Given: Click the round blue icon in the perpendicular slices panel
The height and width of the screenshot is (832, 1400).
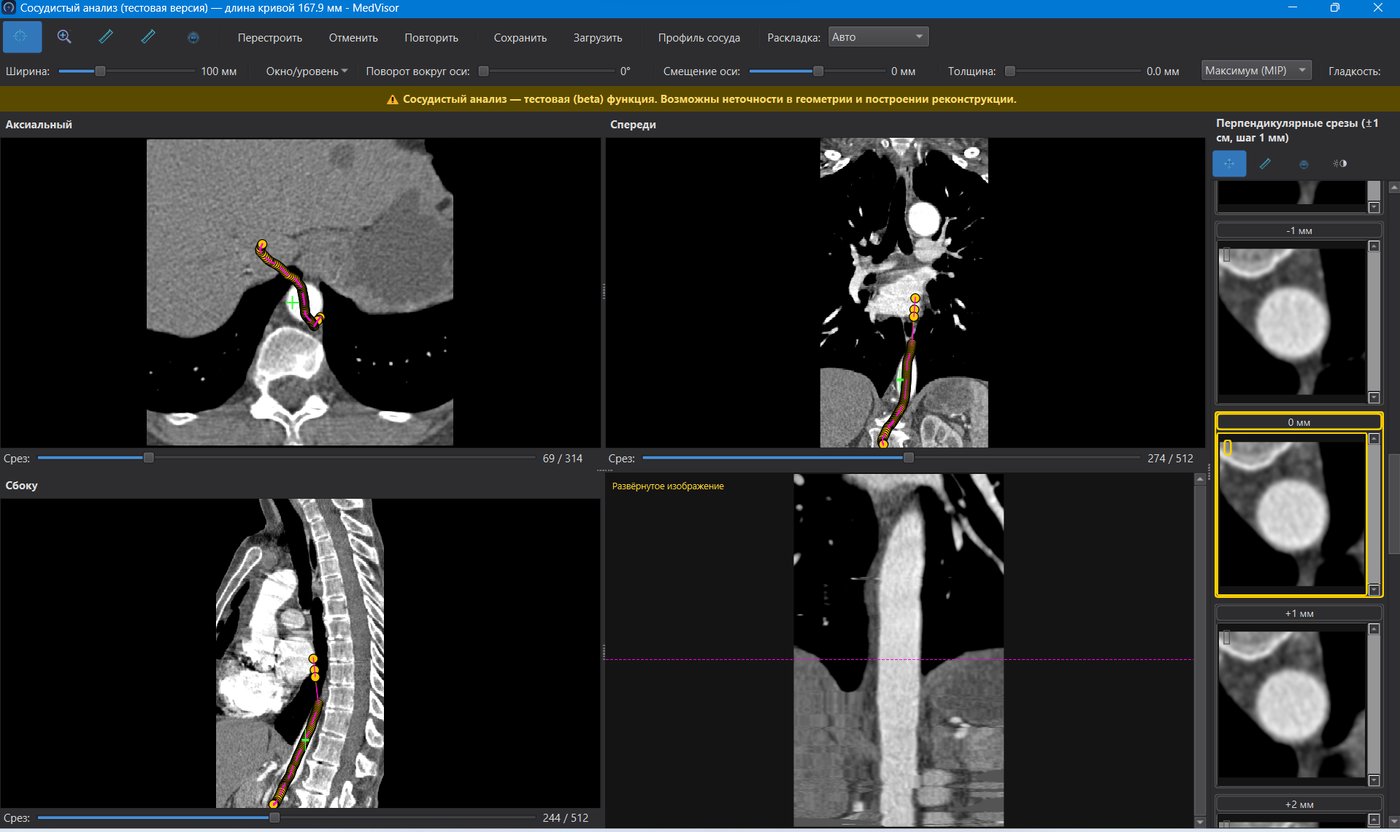Looking at the screenshot, I should click(1303, 163).
